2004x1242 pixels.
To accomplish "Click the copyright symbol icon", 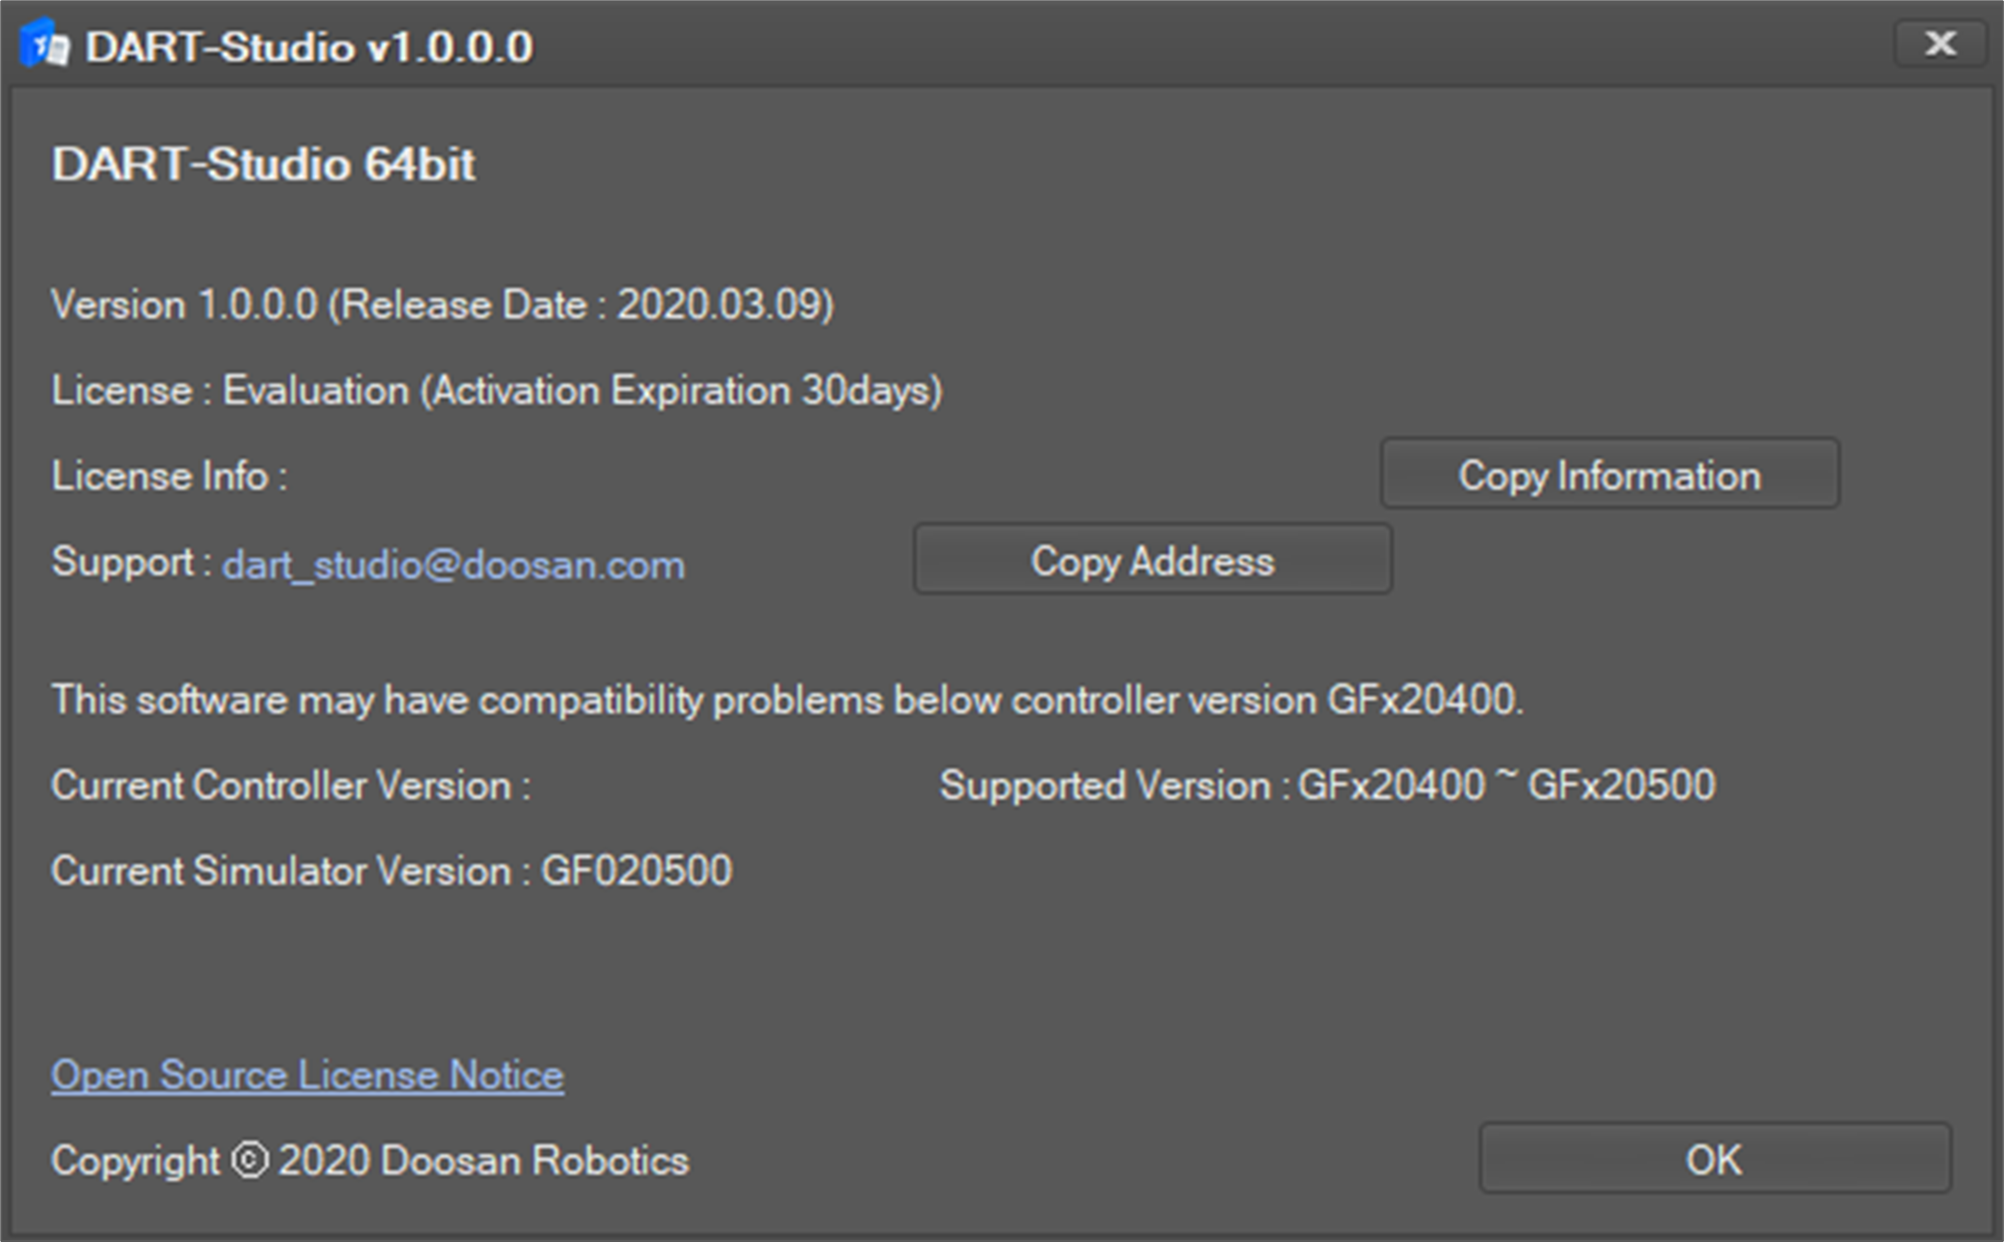I will (x=250, y=1160).
